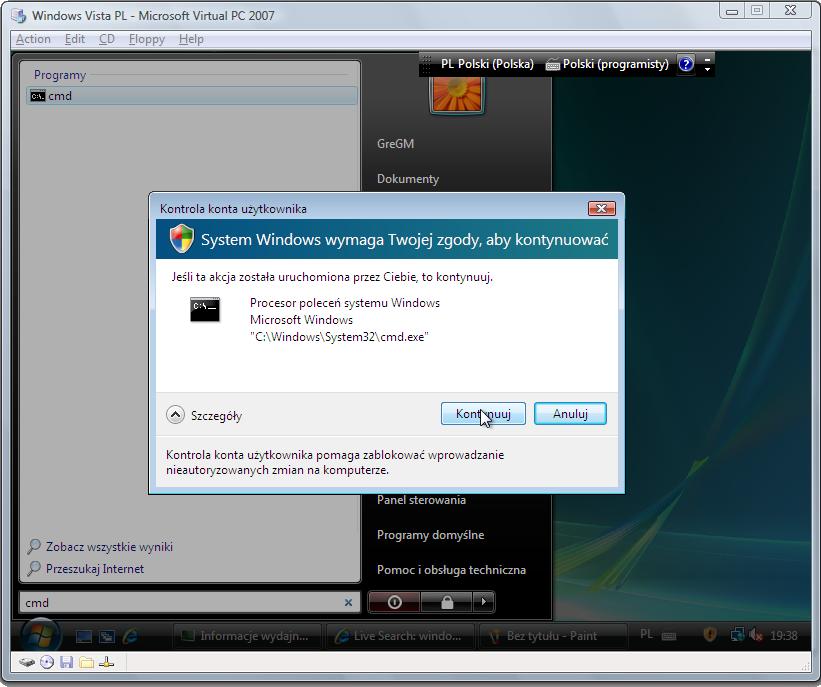Click the shared folders status icon

(86, 663)
